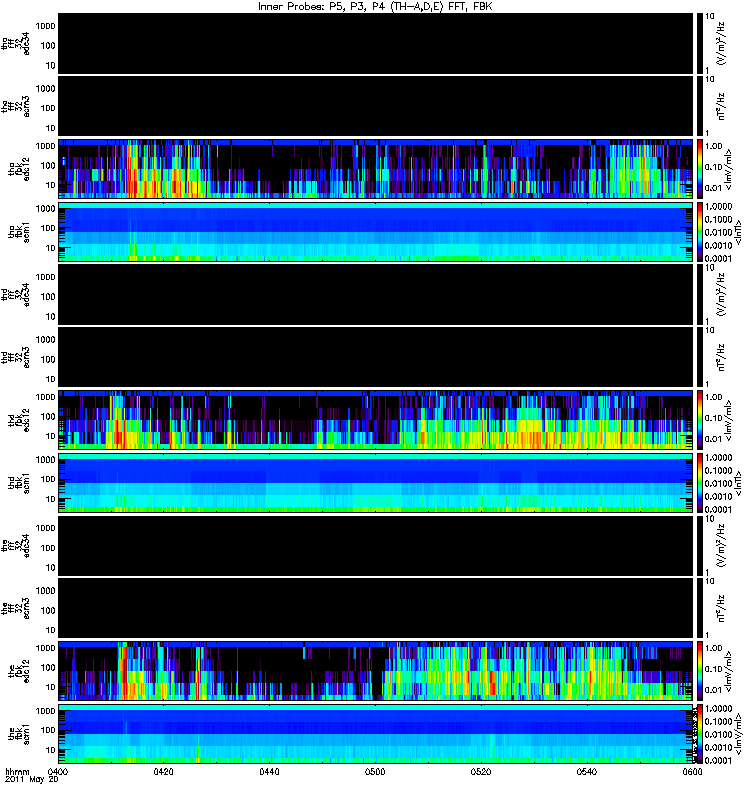
Task: Click the "the fbk scm1" panel label
Action: (19, 734)
